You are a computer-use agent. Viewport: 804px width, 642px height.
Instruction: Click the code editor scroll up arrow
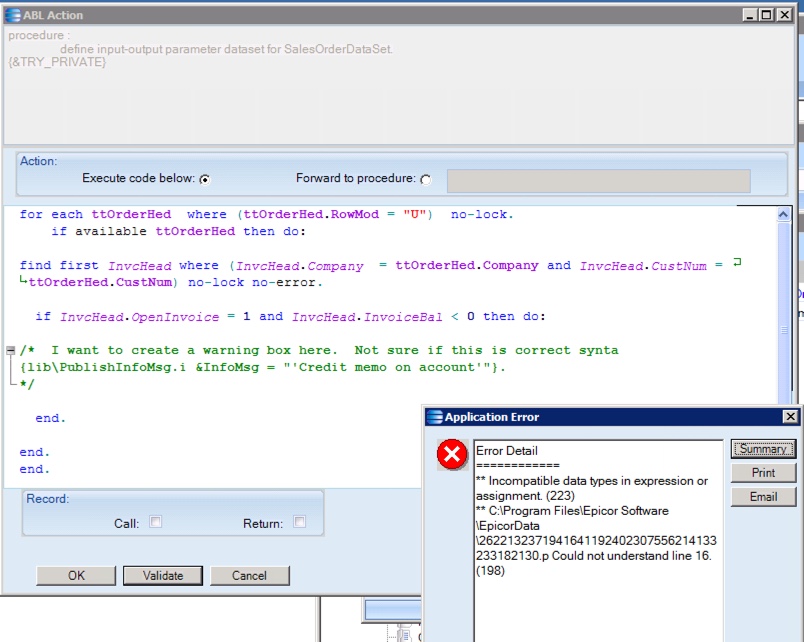point(783,214)
